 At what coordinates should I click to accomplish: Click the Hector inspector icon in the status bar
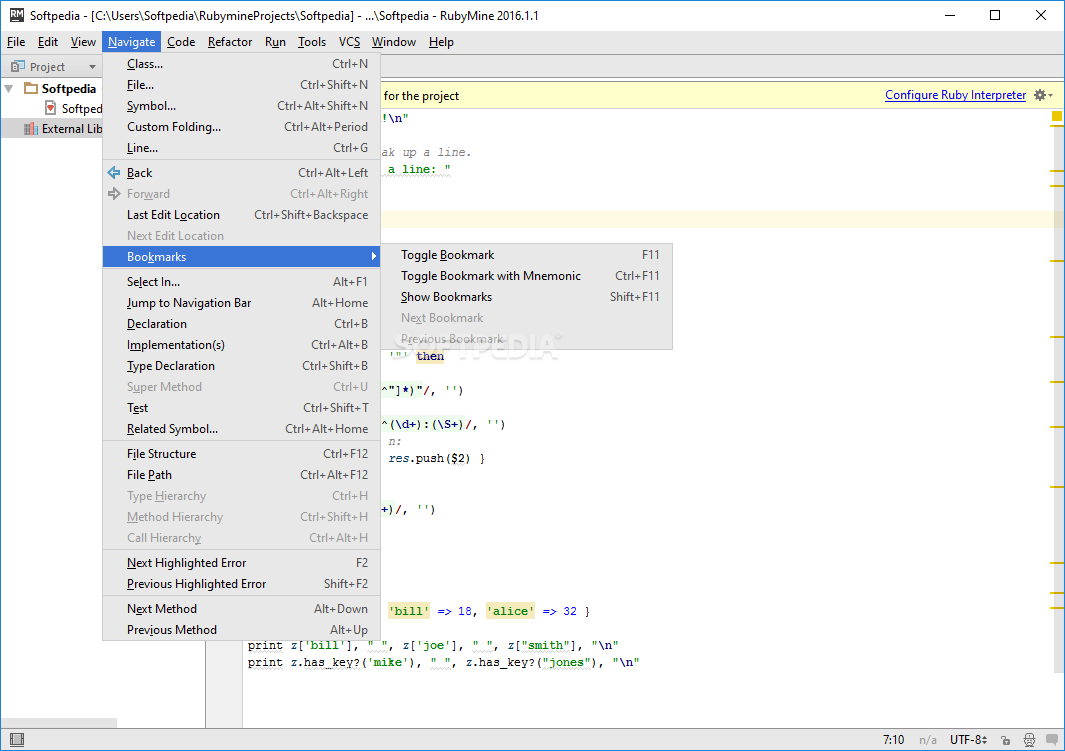point(1030,739)
